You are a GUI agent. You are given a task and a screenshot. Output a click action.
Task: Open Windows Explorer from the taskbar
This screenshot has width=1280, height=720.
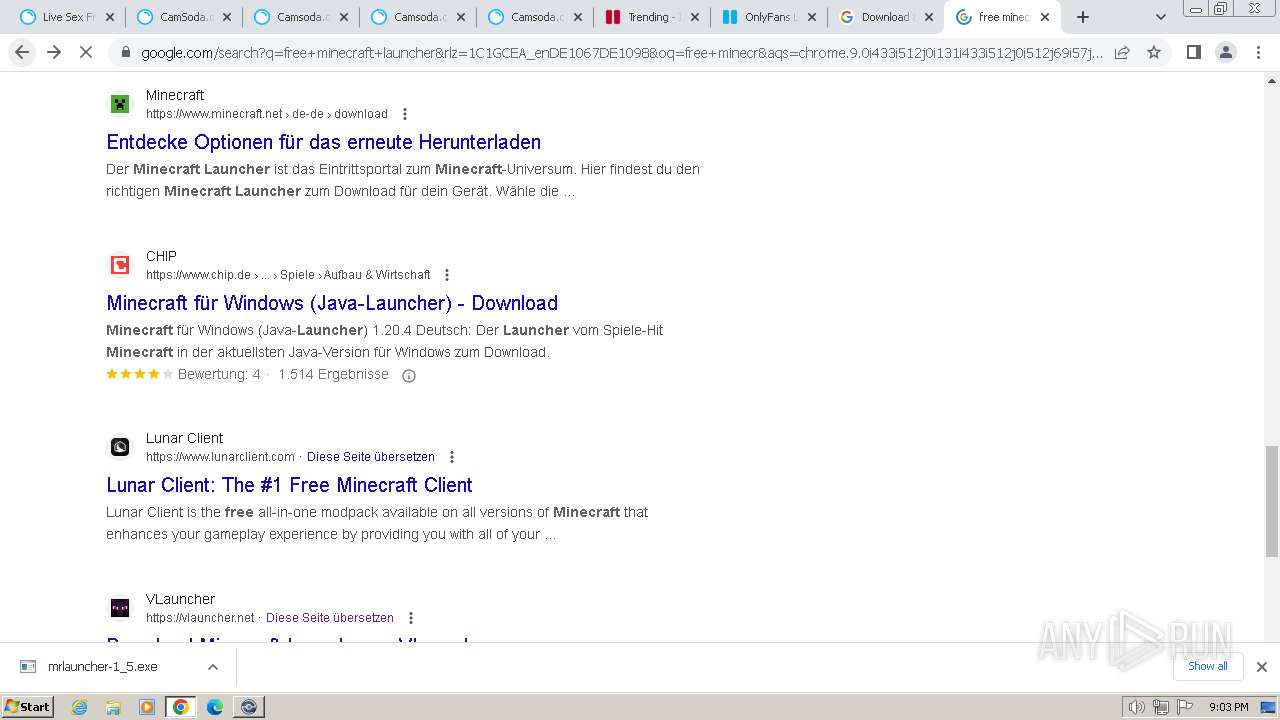pyautogui.click(x=113, y=707)
